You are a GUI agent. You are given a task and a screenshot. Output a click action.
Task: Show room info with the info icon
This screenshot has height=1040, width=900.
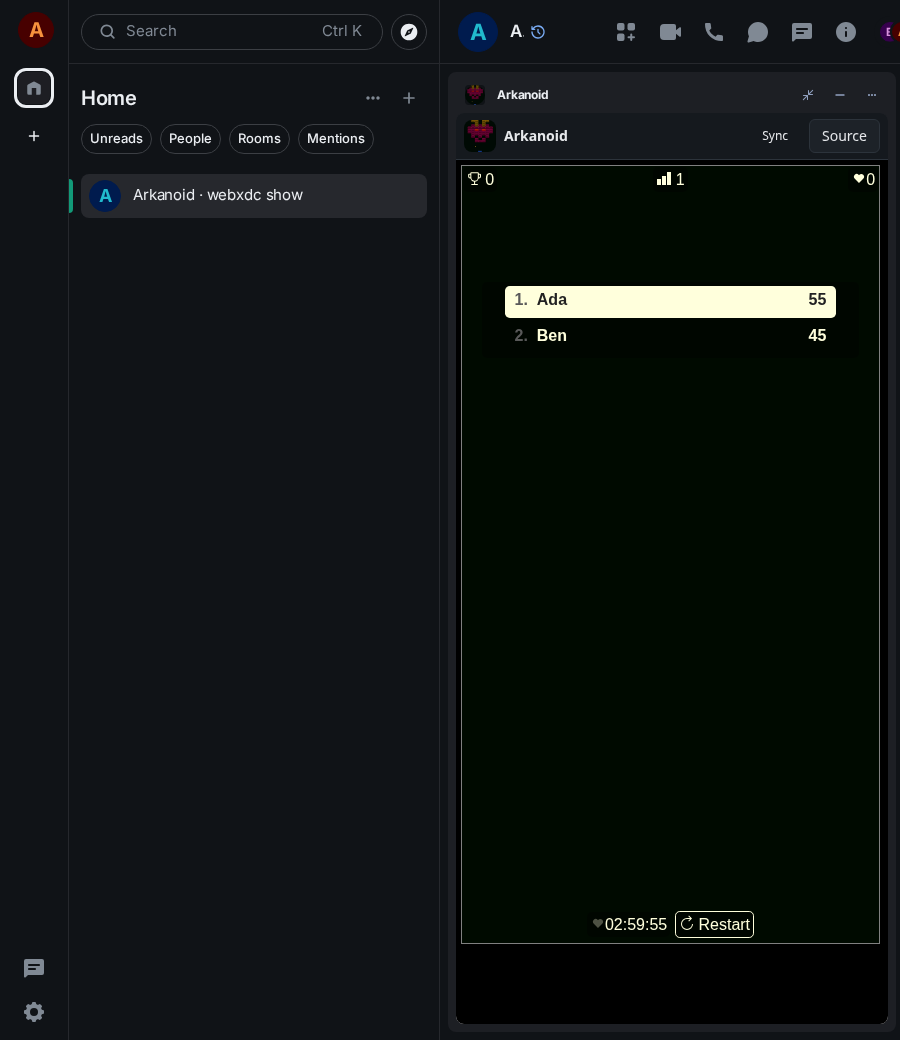[x=846, y=32]
